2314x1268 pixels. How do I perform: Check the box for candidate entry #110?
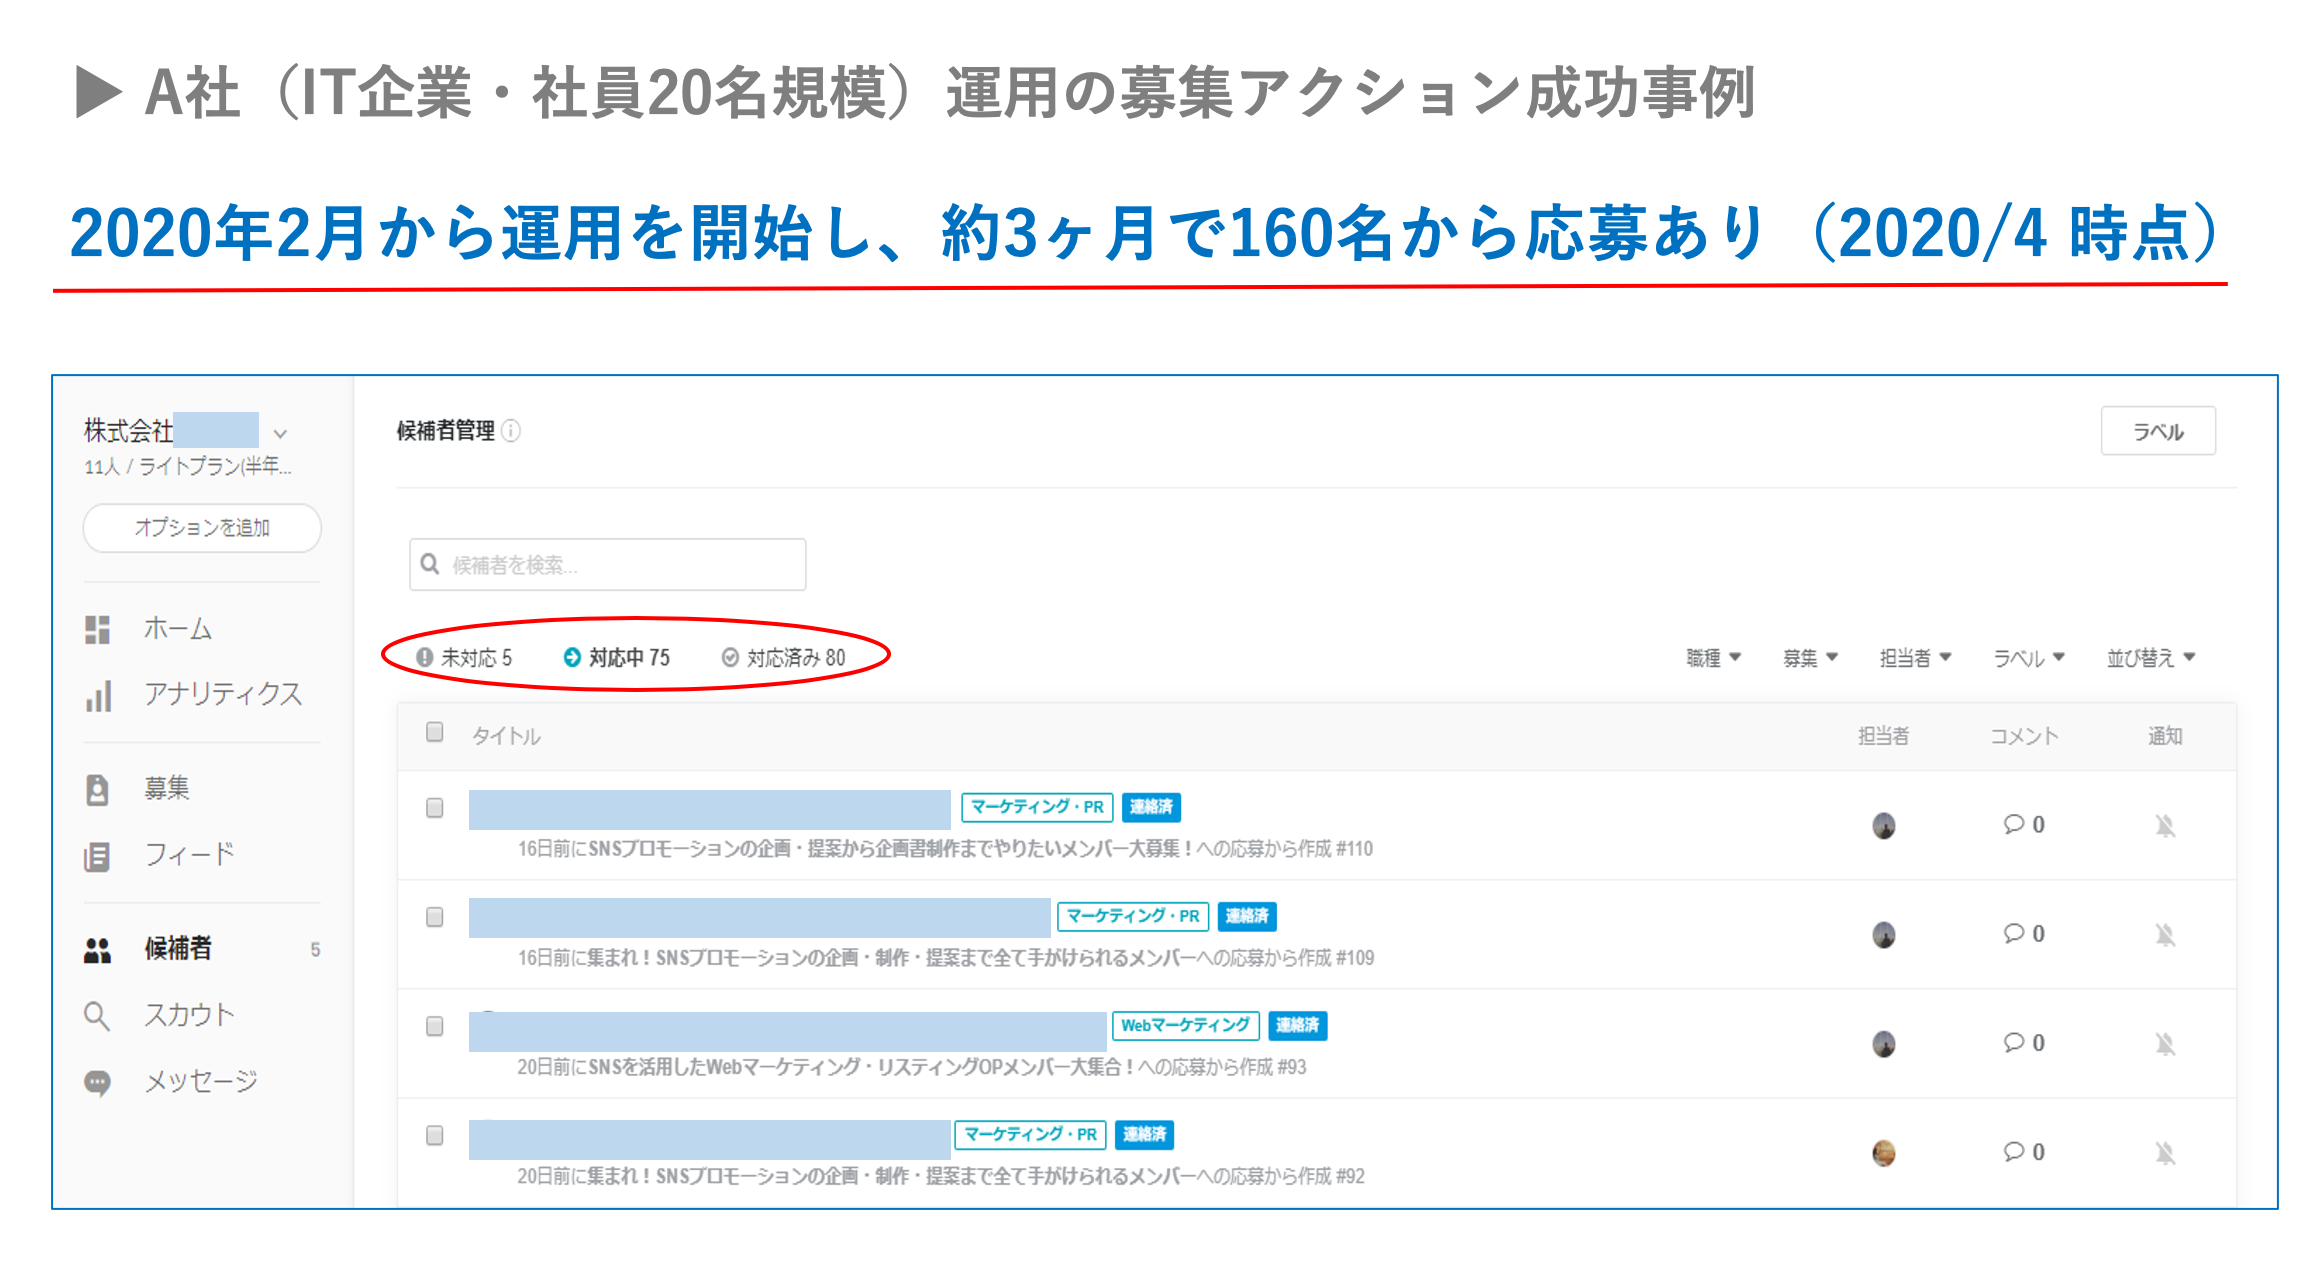434,808
